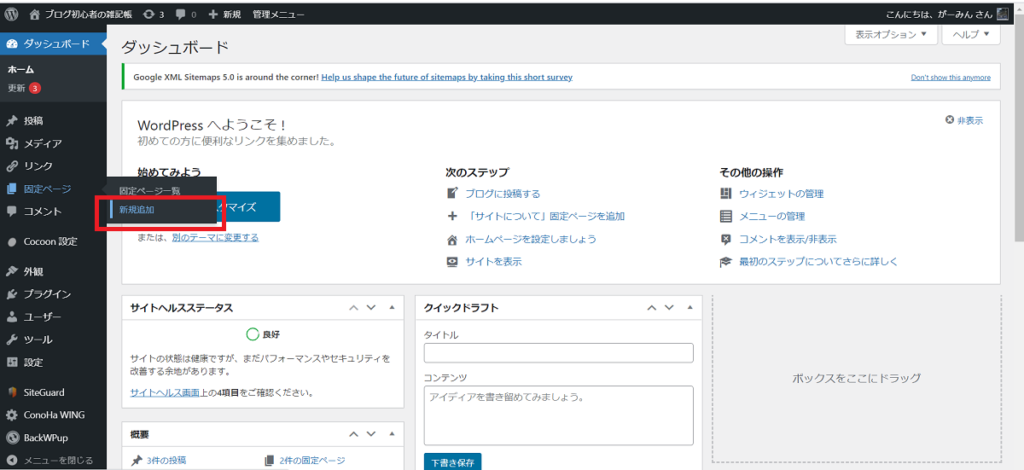Screen dimensions: 1024x470
Task: Open 最初のステップについてさらに詳しく link
Action: tap(818, 262)
